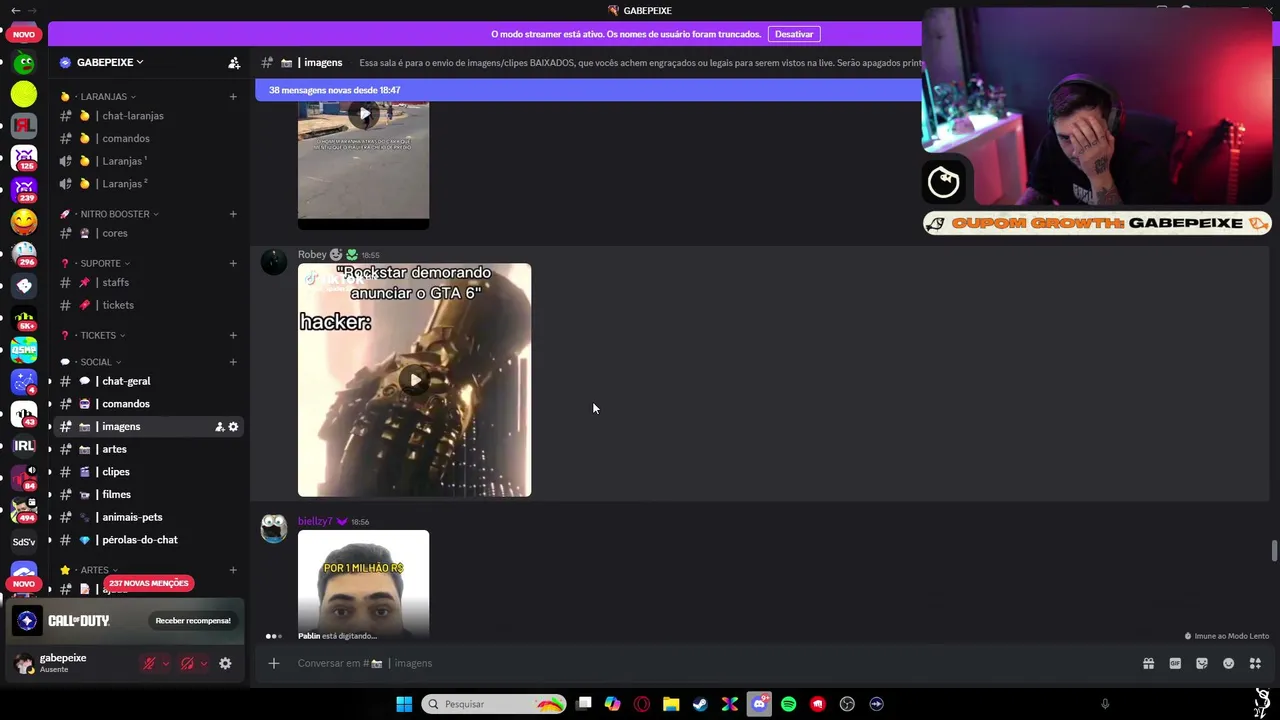The height and width of the screenshot is (720, 1280).
Task: Play the top street video clip
Action: click(x=363, y=114)
